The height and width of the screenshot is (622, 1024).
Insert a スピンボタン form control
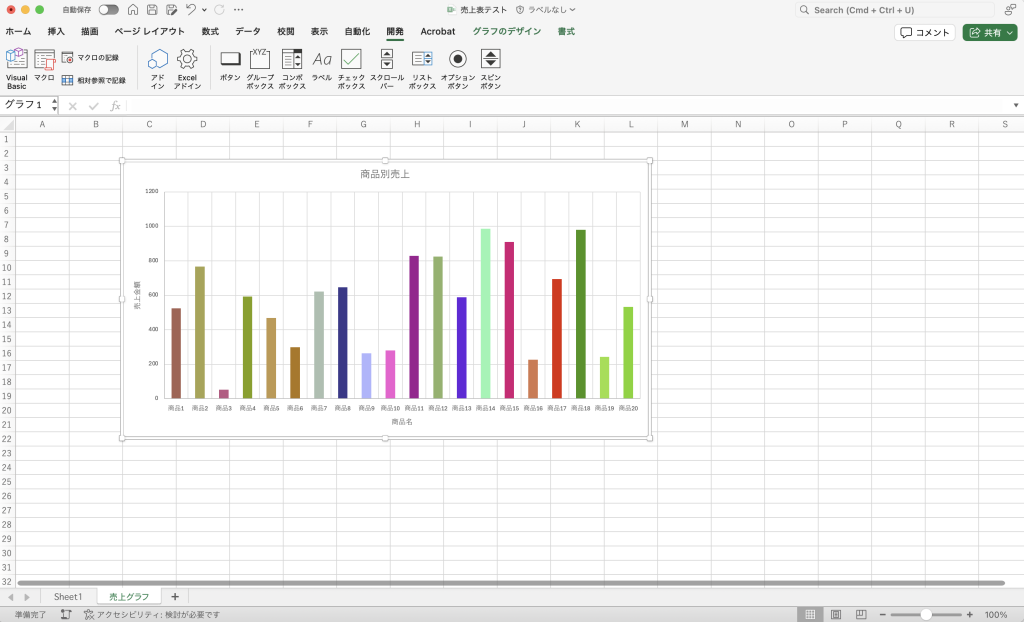[490, 67]
